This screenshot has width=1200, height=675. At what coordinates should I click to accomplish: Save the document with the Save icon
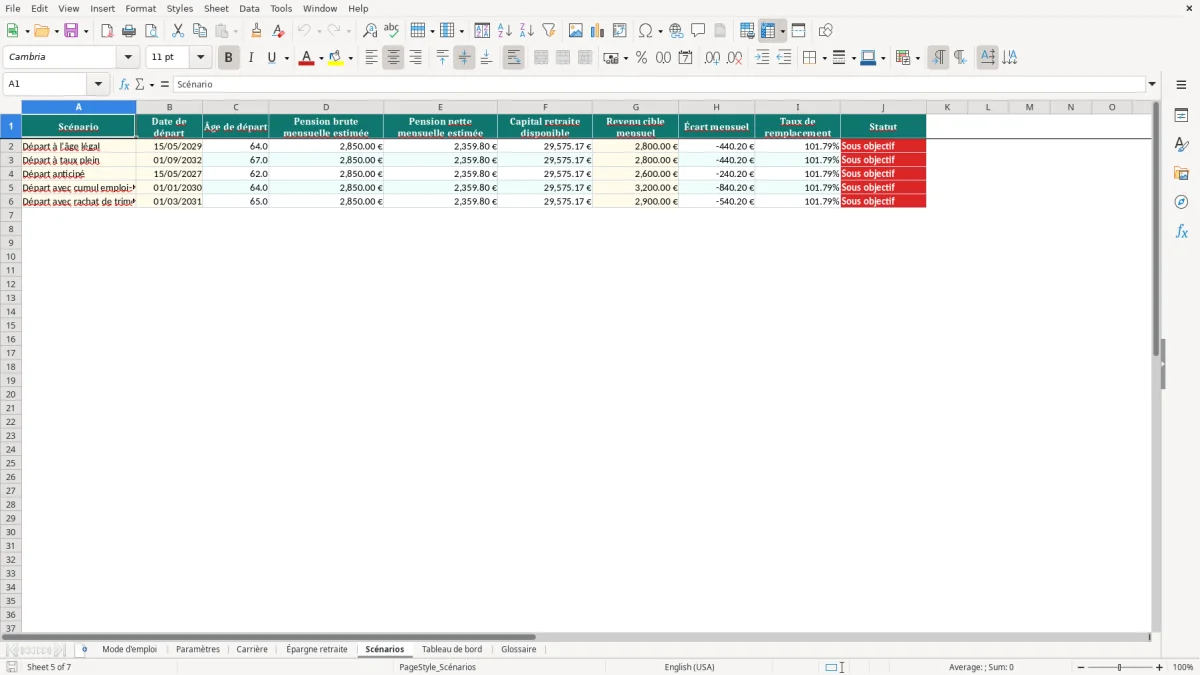71,31
